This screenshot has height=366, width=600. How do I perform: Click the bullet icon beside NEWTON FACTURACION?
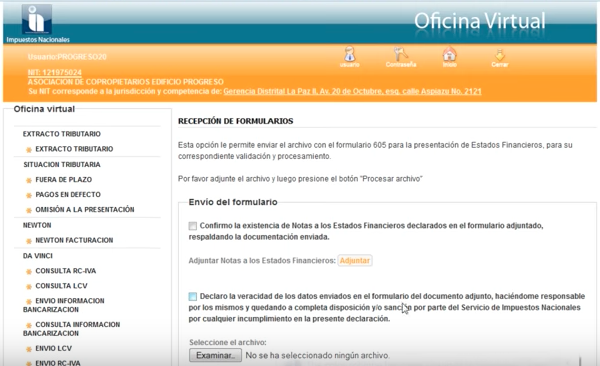29,241
